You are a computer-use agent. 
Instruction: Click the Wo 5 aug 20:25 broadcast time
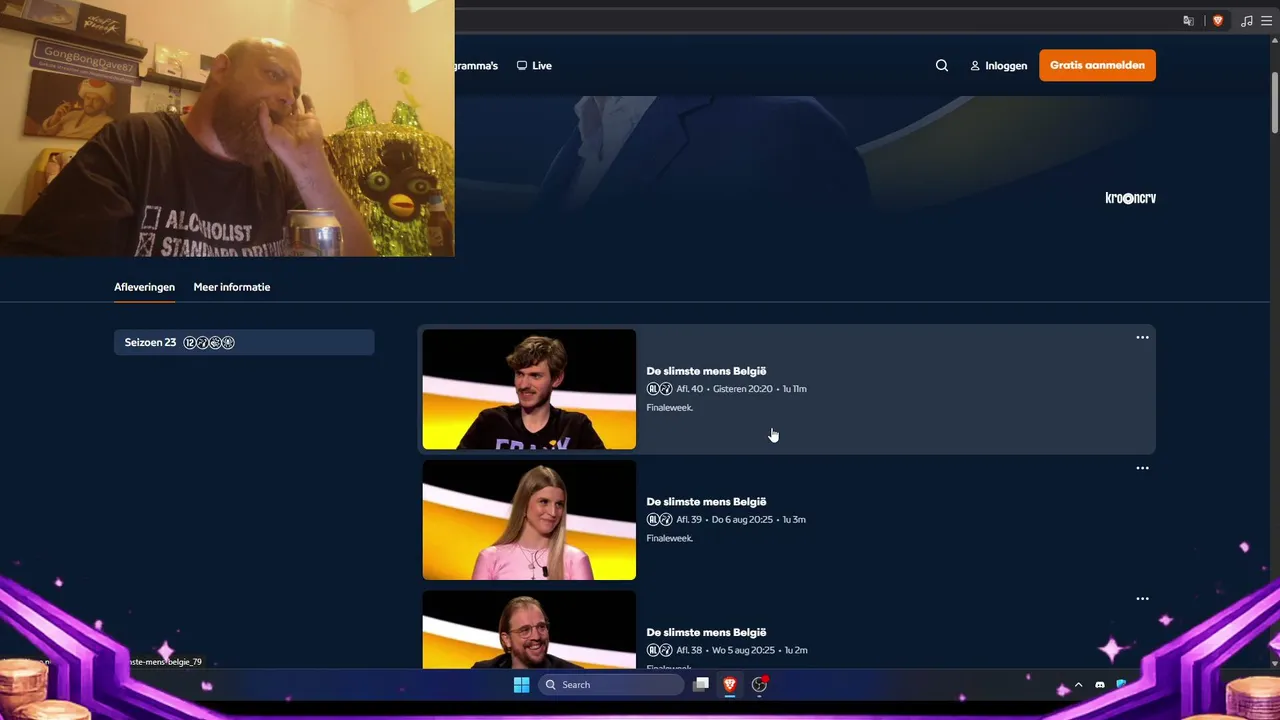[x=743, y=651]
